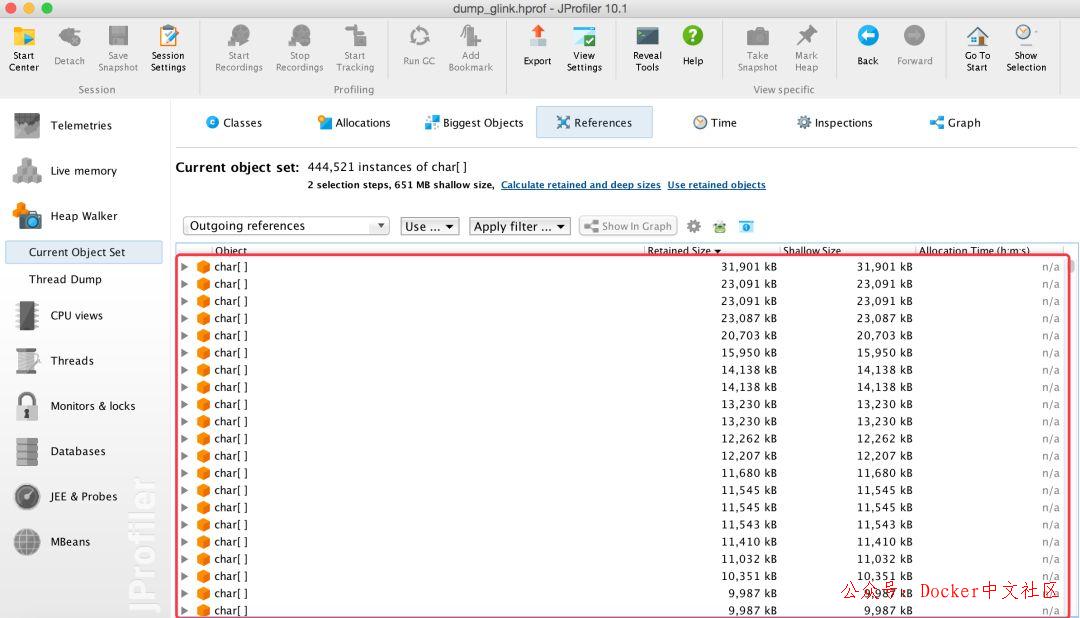Switch to the Biggest Objects tab
The image size is (1080, 618).
click(x=474, y=123)
